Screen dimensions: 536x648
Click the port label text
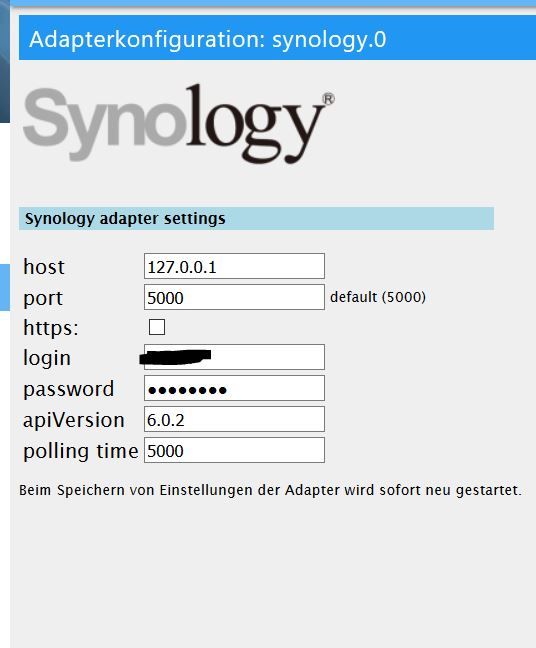click(x=43, y=298)
